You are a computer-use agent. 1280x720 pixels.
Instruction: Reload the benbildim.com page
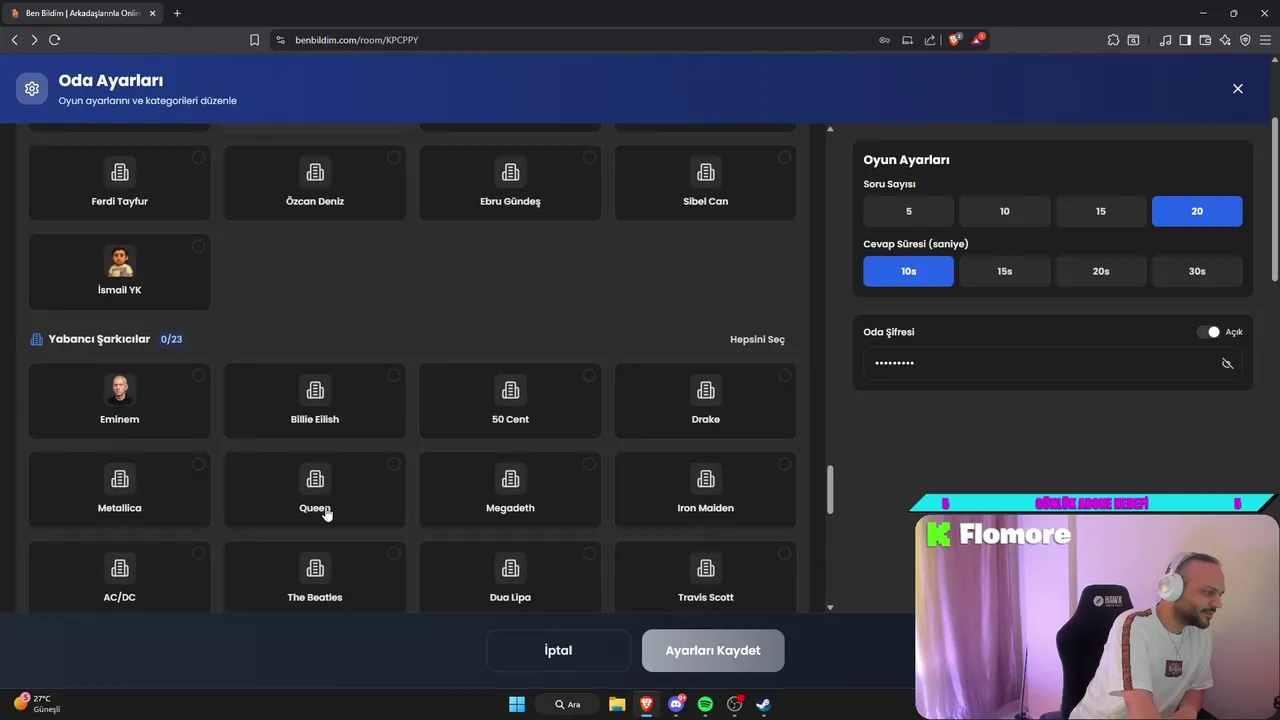(x=54, y=40)
